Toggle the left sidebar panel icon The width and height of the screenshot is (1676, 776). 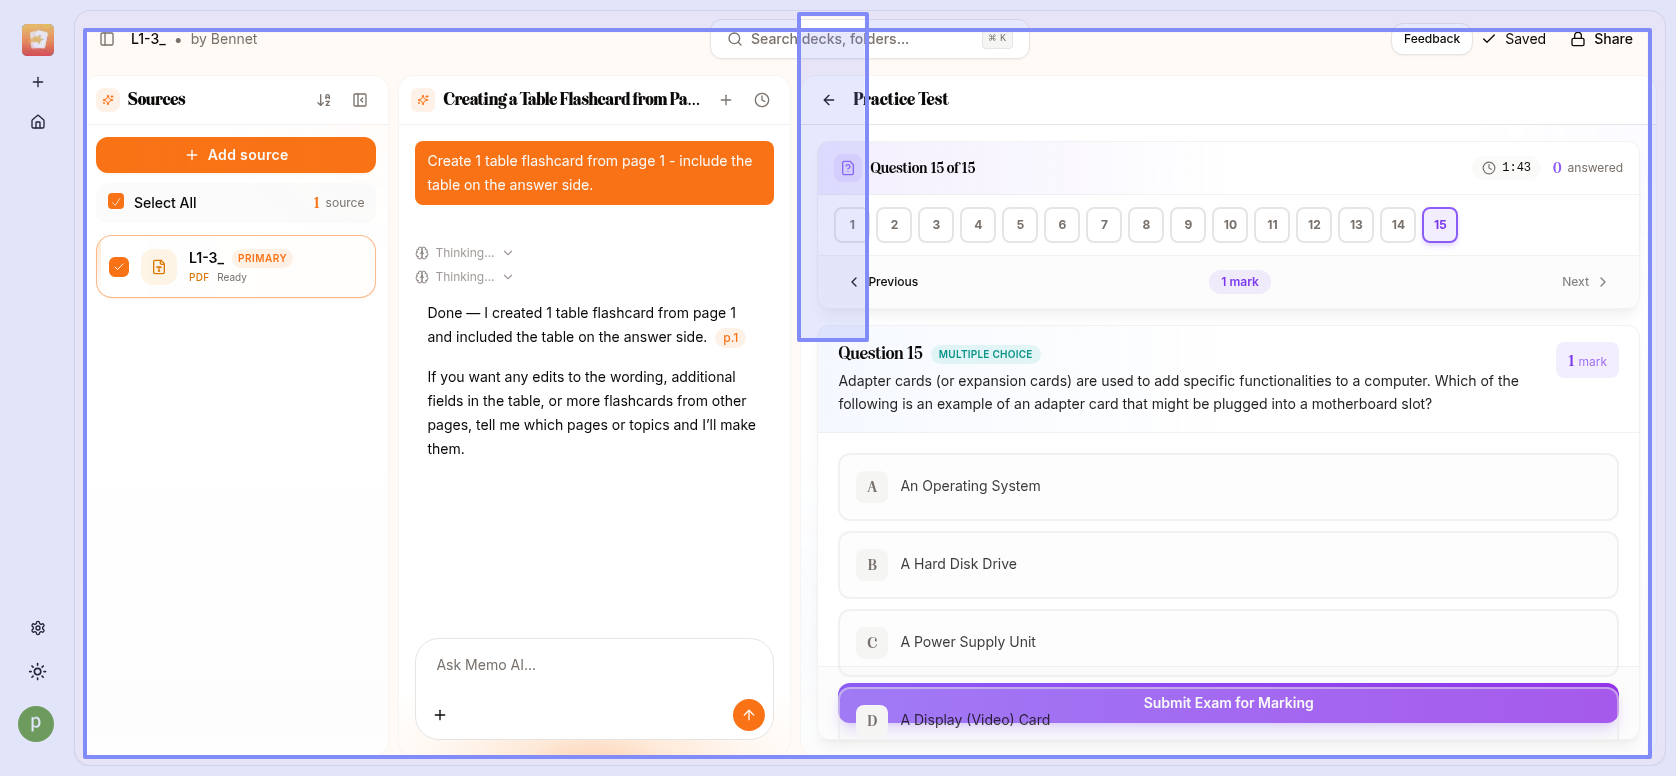(107, 39)
